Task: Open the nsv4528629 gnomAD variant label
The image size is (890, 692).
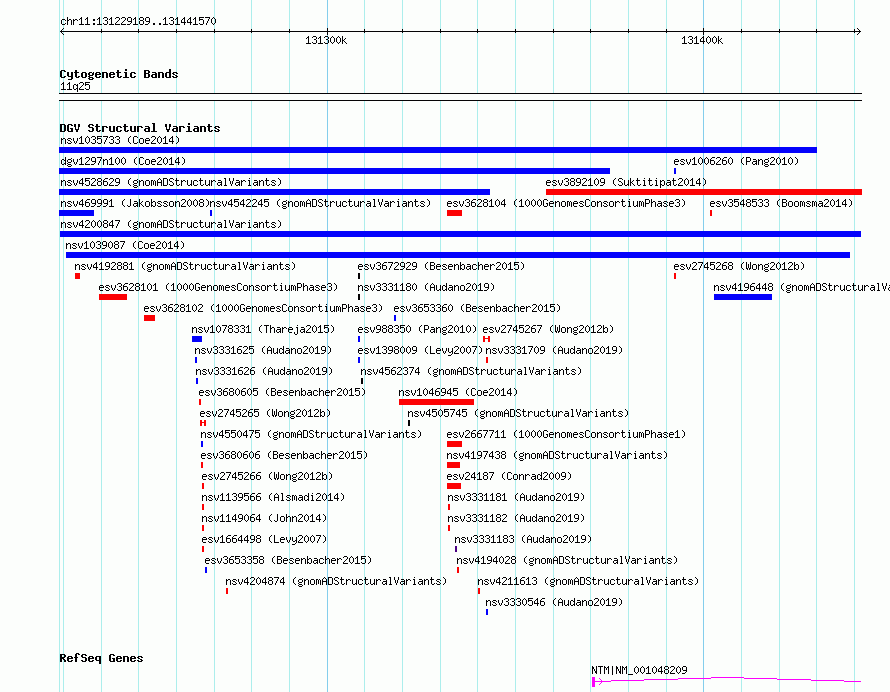Action: [x=171, y=182]
